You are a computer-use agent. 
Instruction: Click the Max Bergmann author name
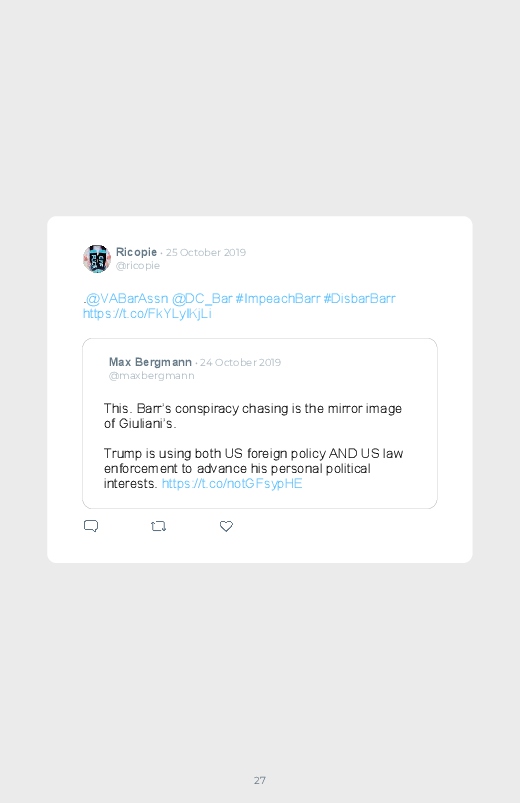pos(150,362)
